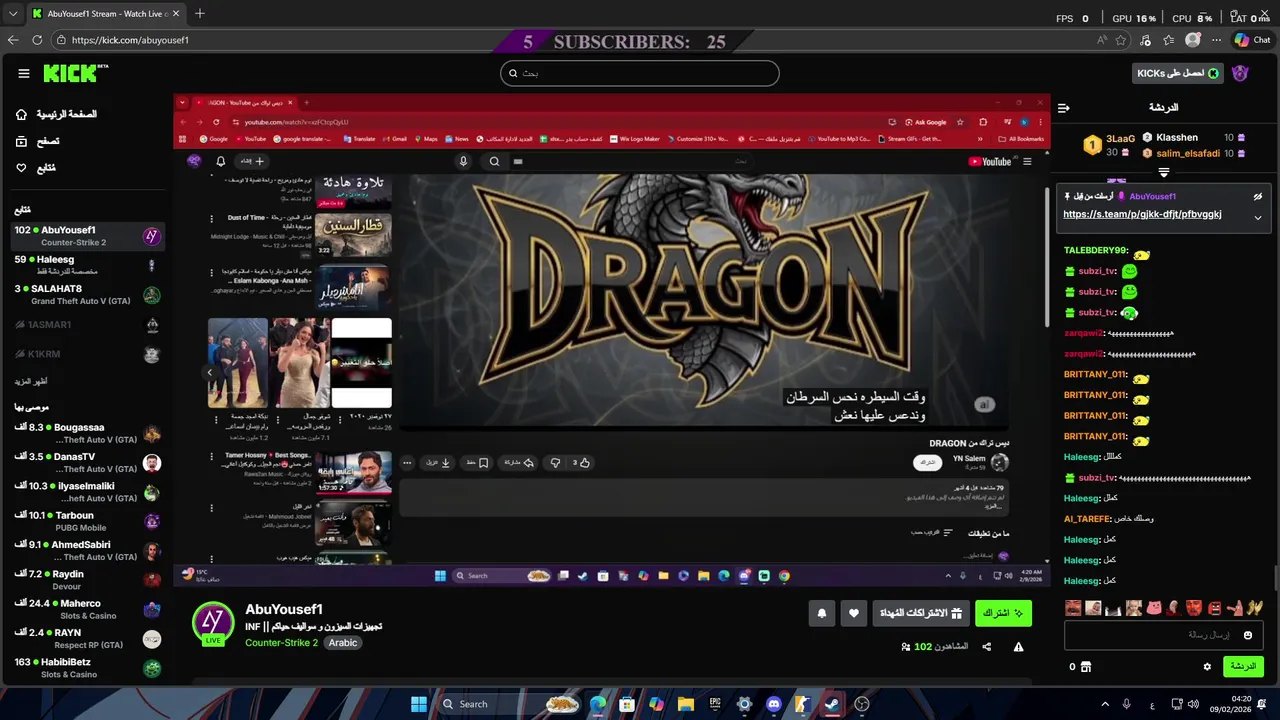Toggle channel notifications bell
Image resolution: width=1280 pixels, height=720 pixels.
pos(822,613)
